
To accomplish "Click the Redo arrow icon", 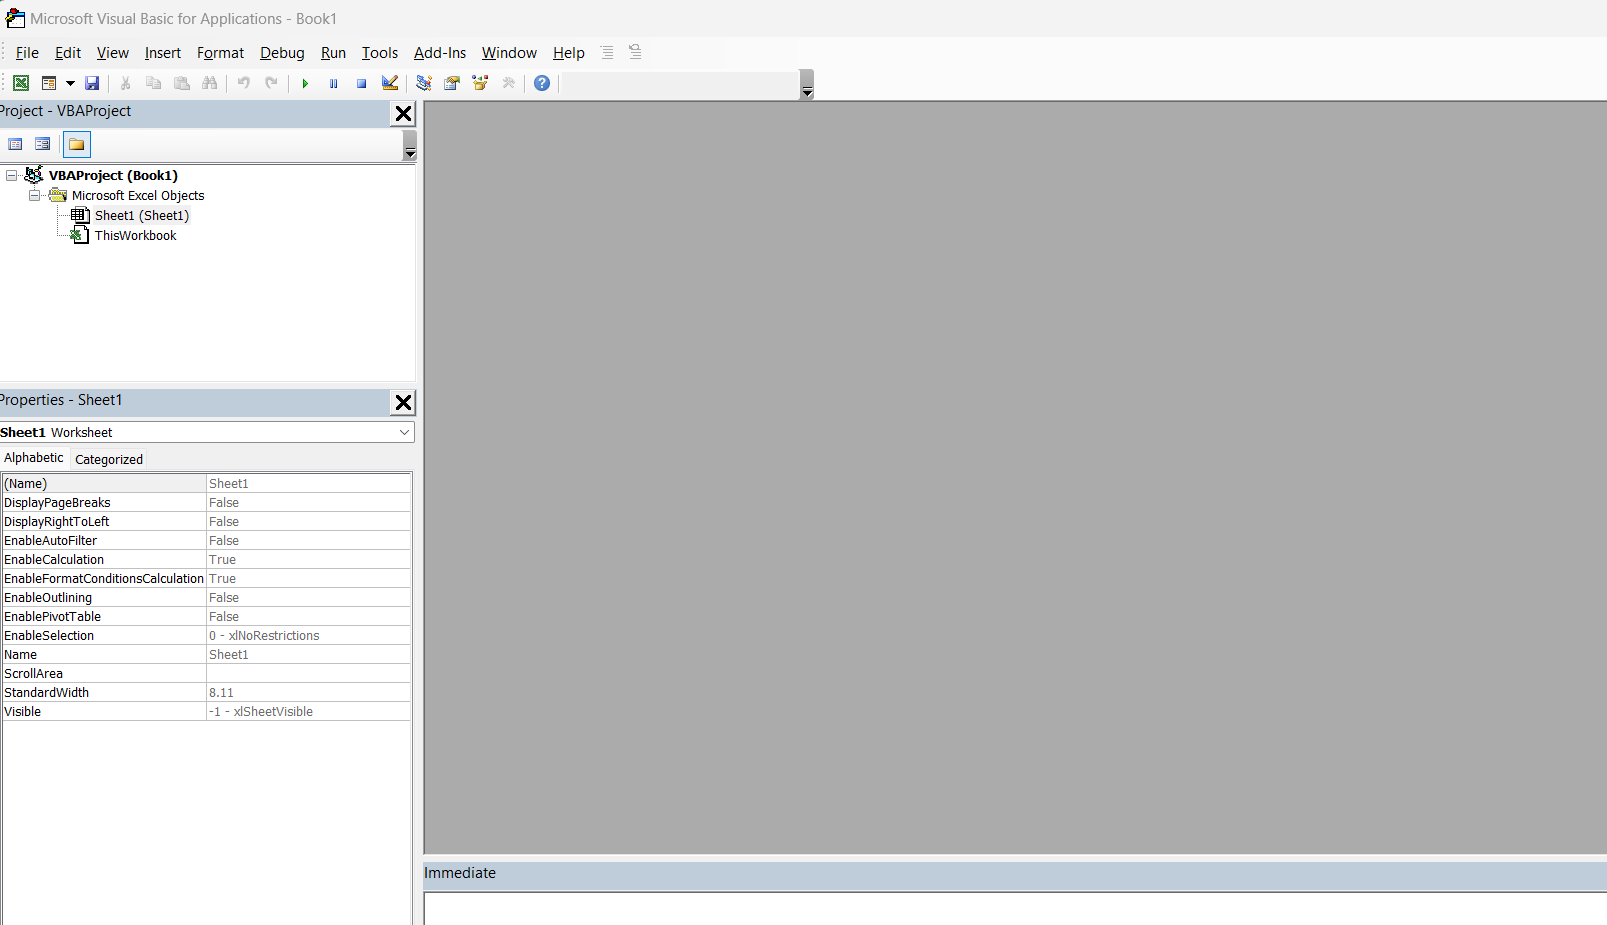I will (272, 83).
